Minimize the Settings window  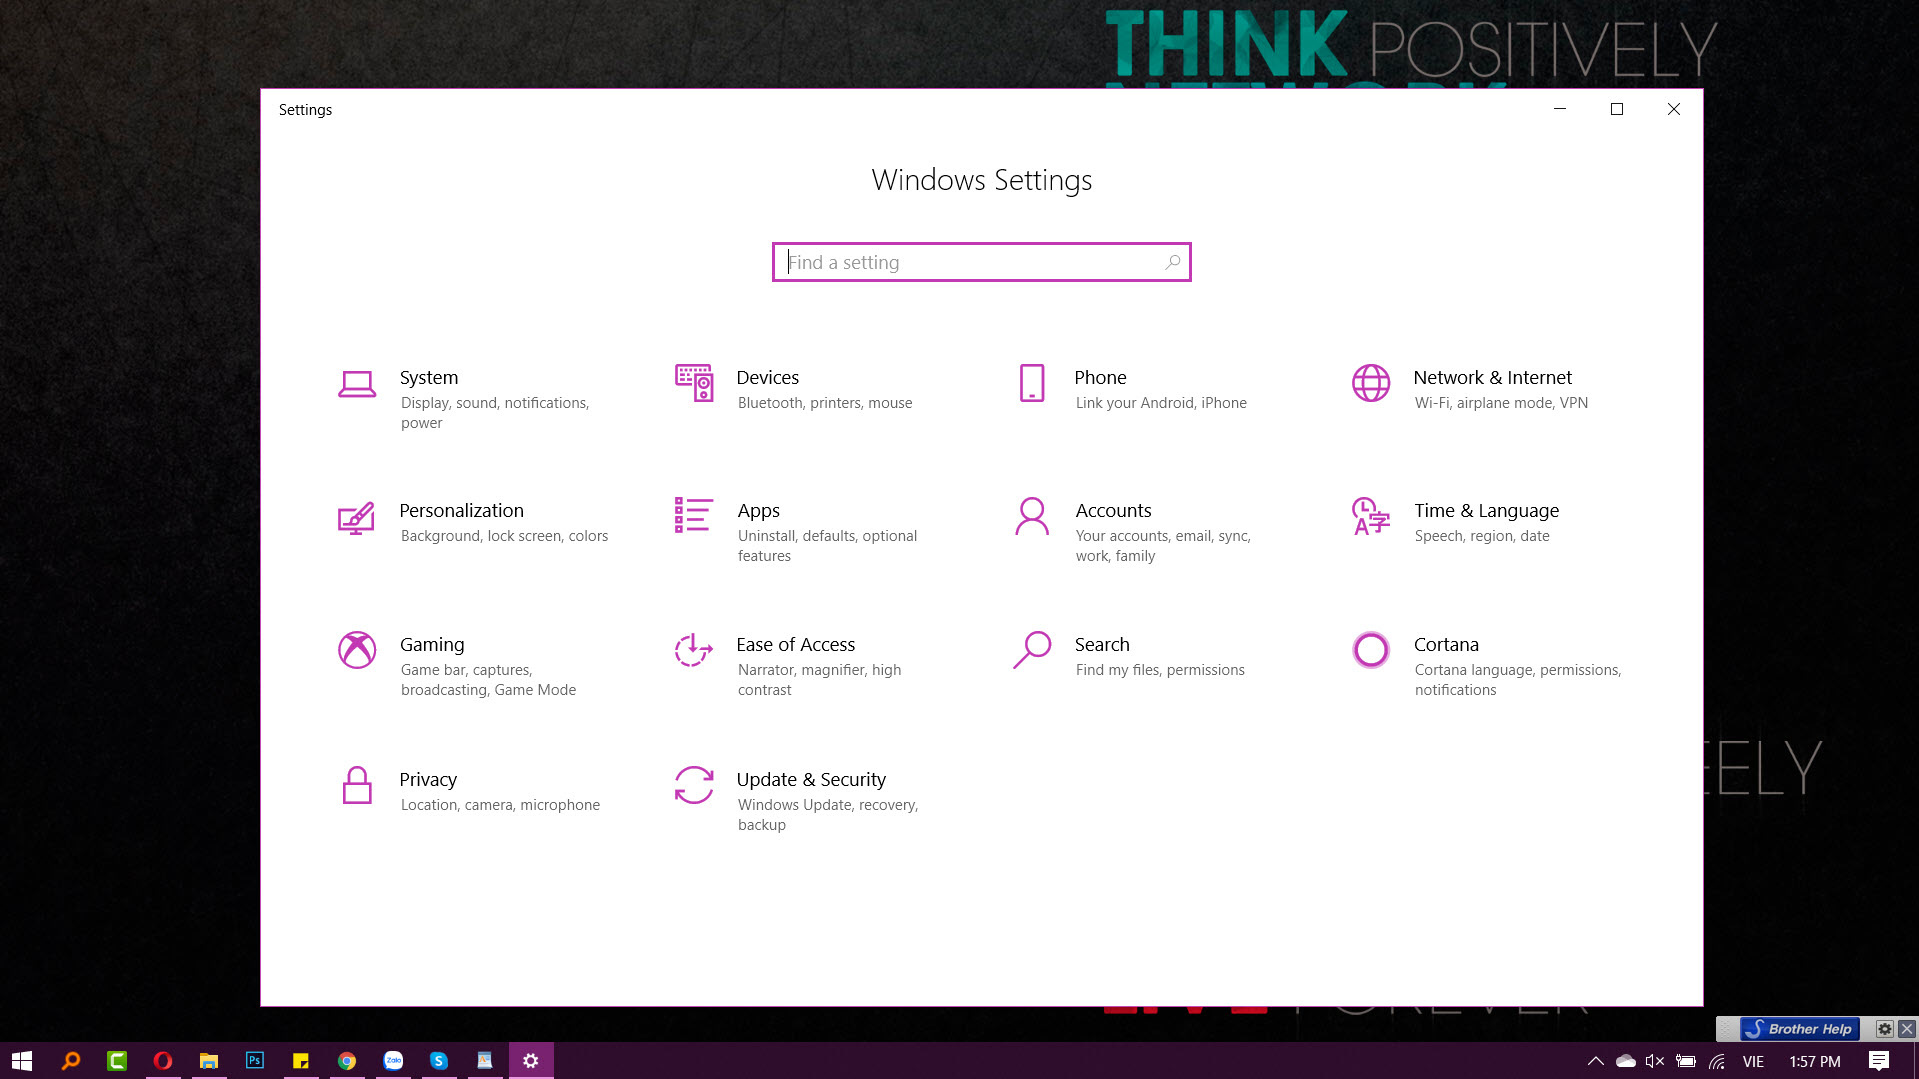1560,109
